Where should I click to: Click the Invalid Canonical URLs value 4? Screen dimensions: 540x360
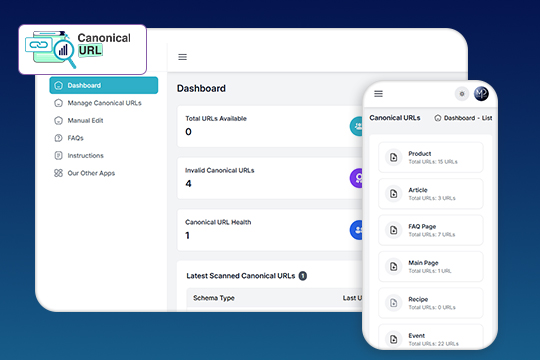point(188,184)
